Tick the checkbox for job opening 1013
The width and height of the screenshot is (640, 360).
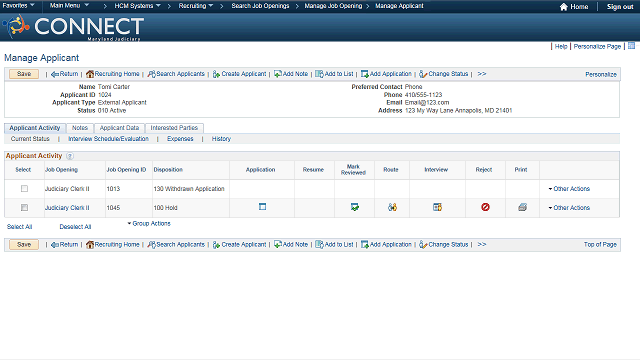coord(24,189)
